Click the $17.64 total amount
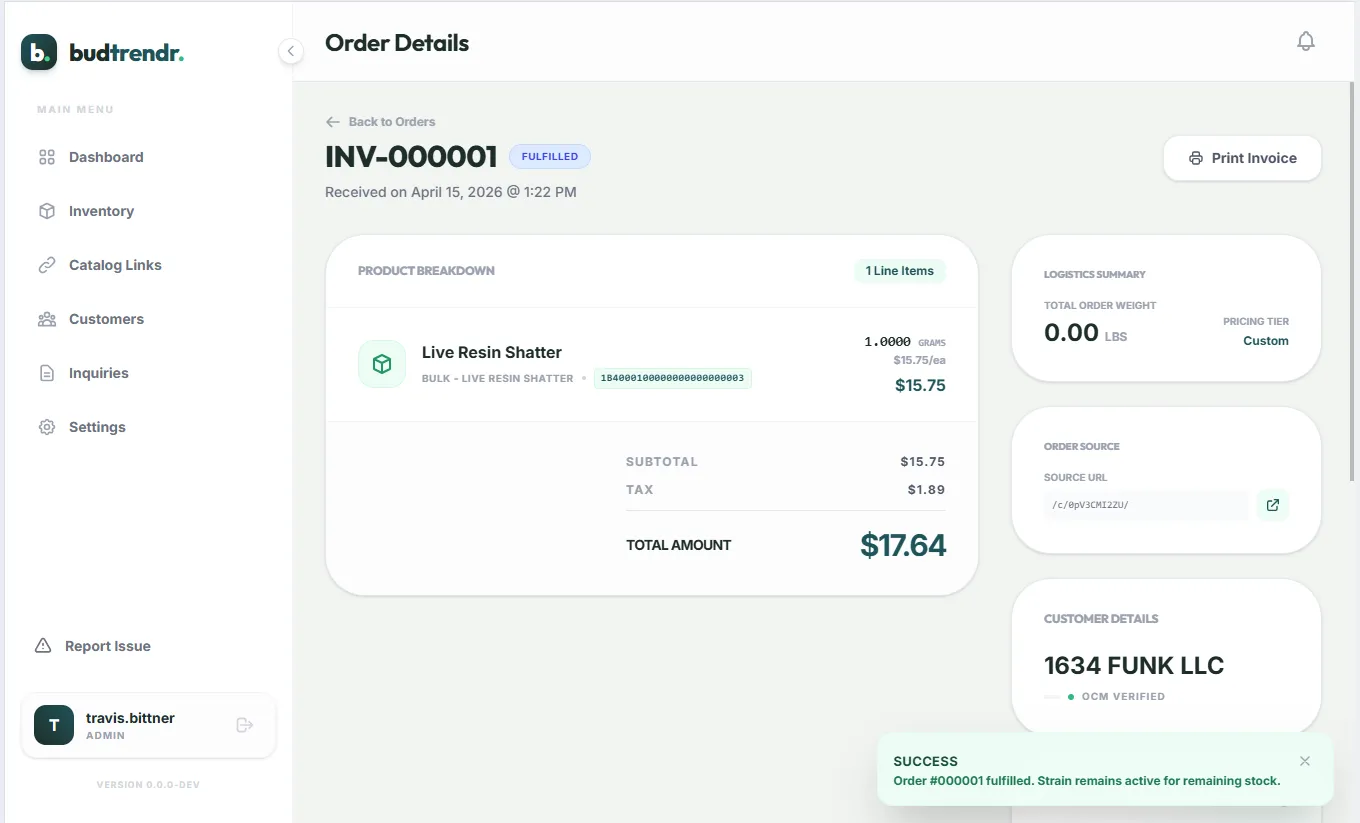The image size is (1360, 823). coord(903,545)
